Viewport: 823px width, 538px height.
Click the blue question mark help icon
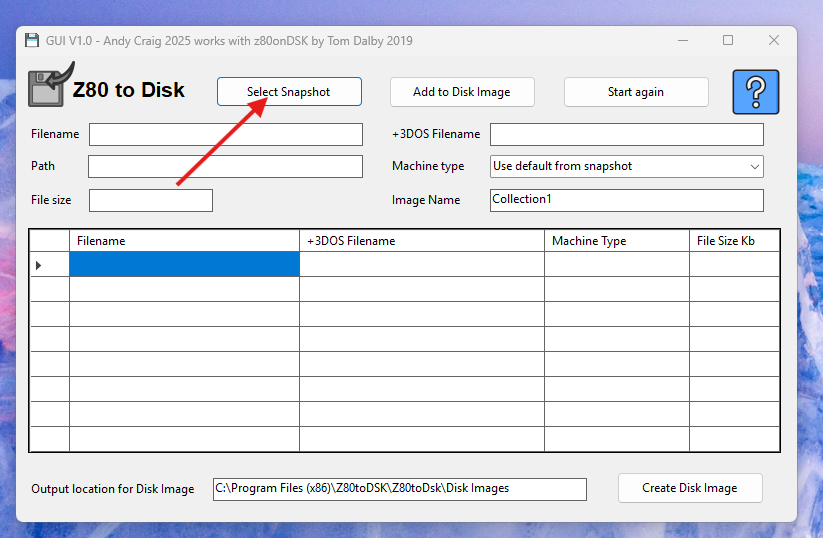click(755, 93)
